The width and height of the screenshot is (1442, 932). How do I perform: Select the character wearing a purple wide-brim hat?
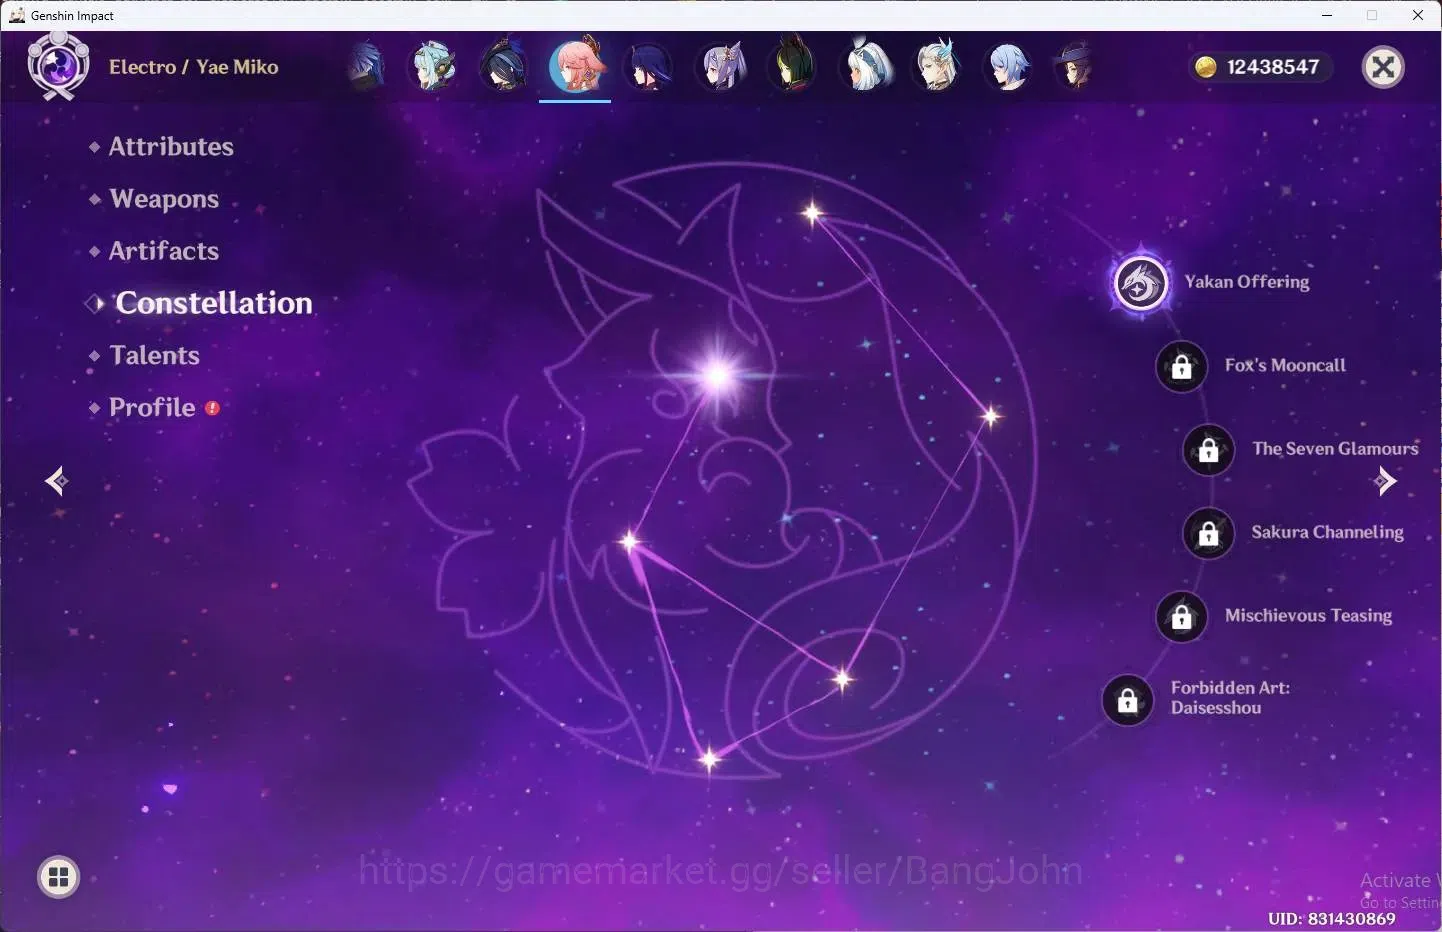[1074, 67]
